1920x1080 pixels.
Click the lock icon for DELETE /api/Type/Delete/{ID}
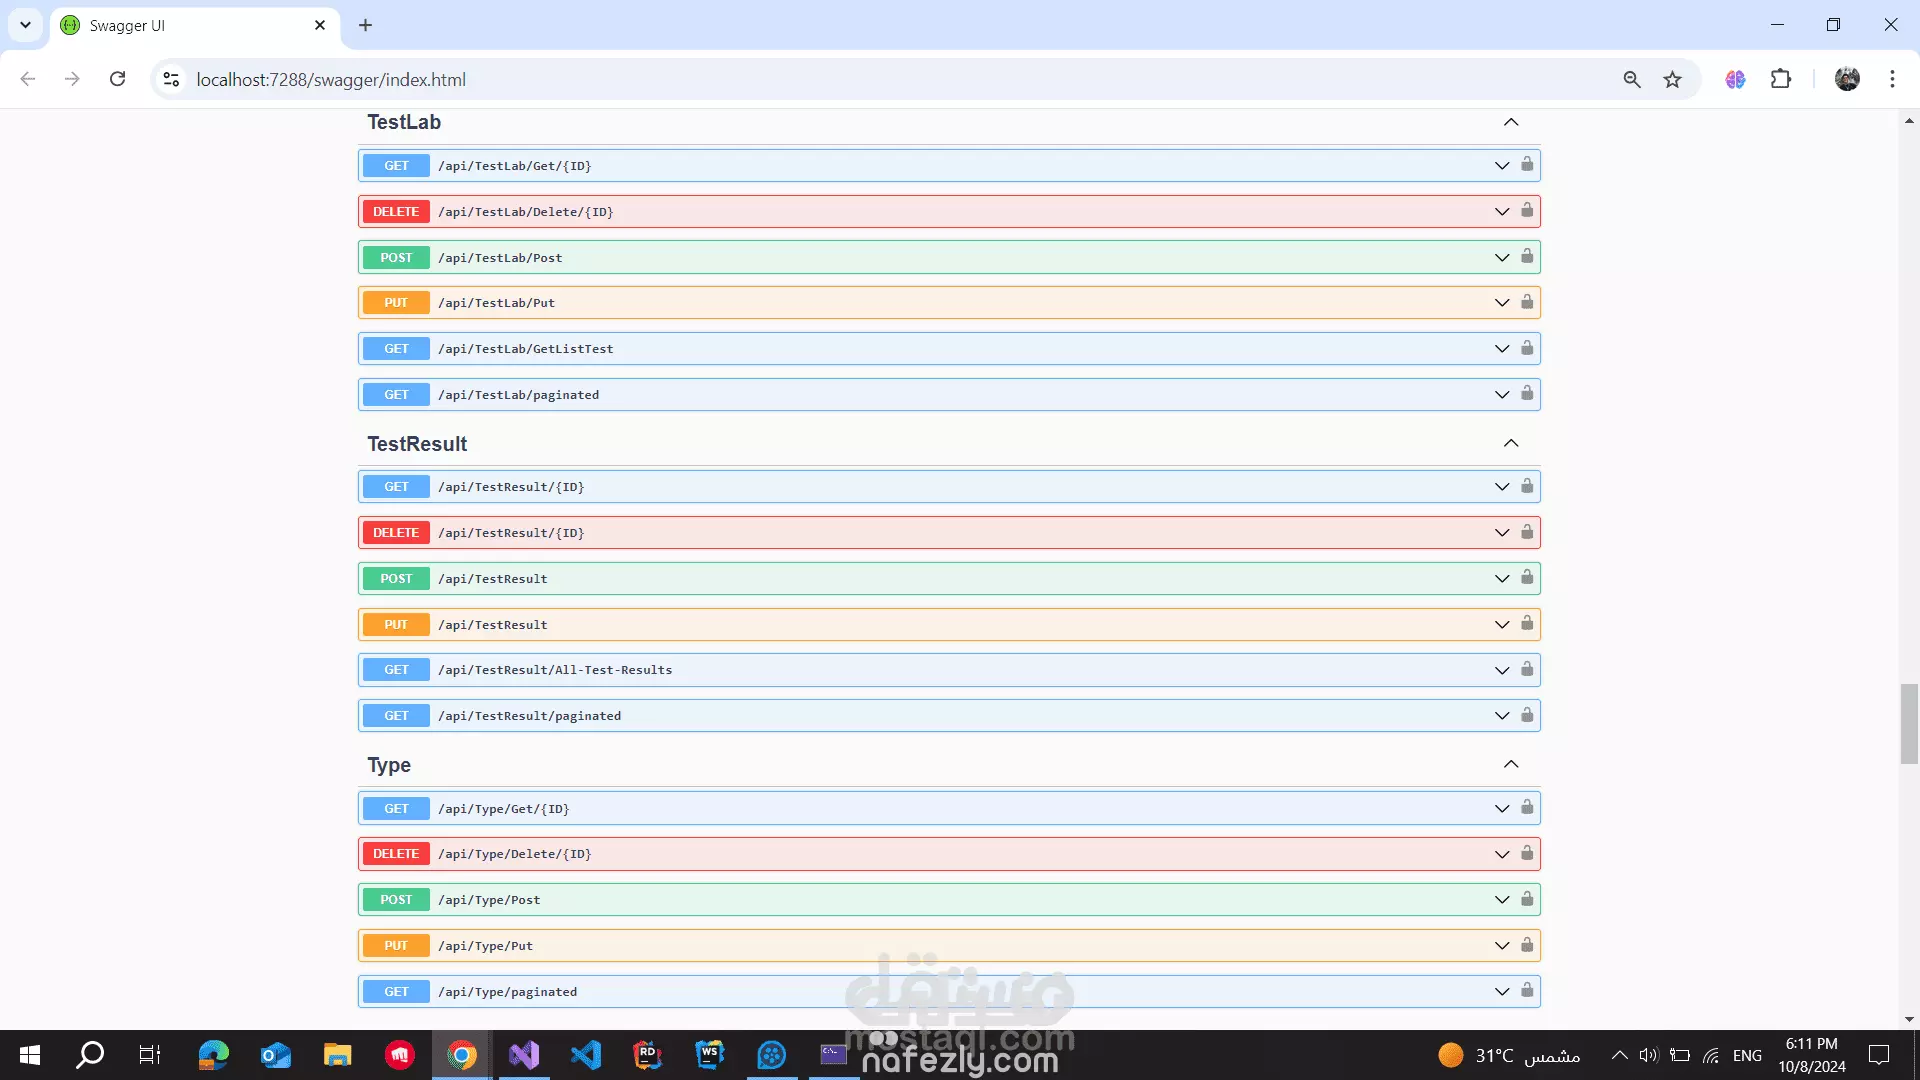tap(1527, 853)
